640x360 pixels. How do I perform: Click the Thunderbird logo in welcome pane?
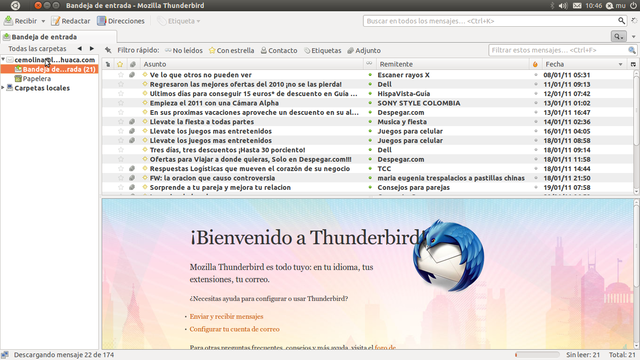448,256
